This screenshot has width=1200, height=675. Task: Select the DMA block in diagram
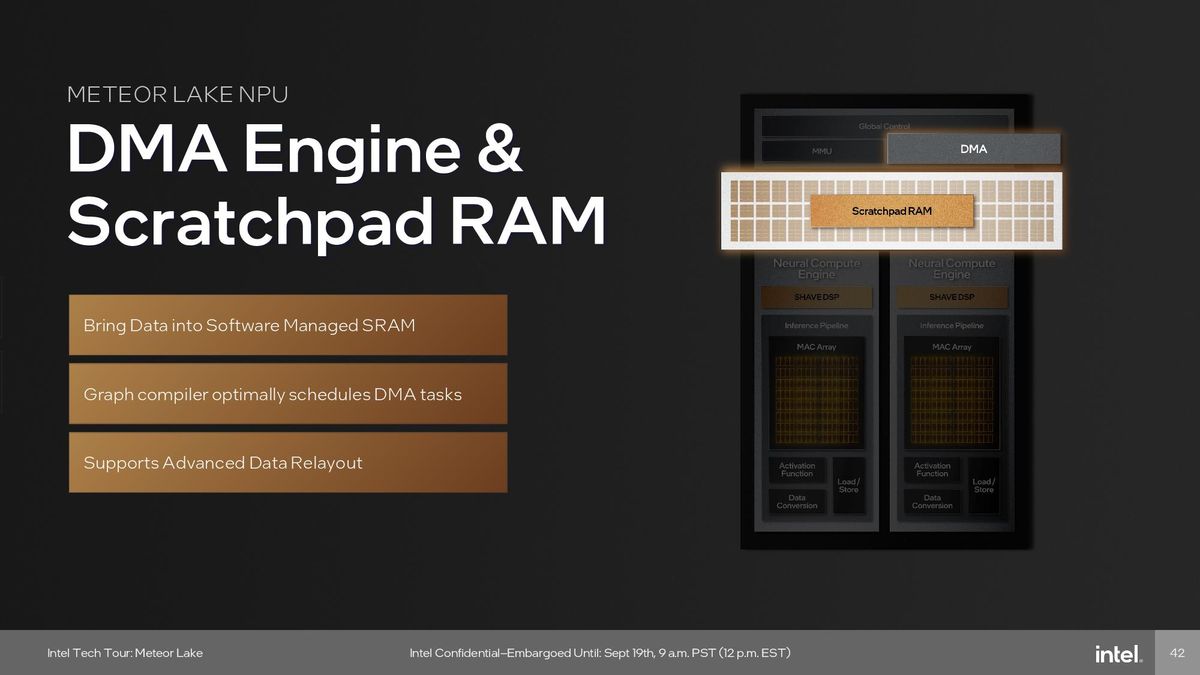pos(973,149)
